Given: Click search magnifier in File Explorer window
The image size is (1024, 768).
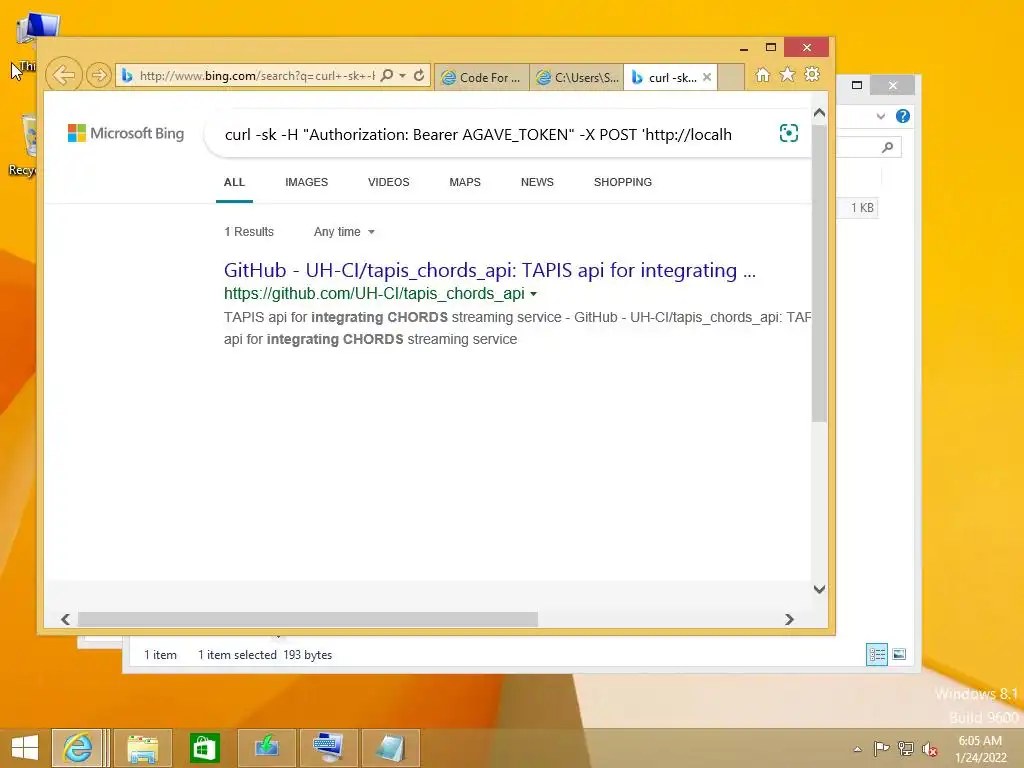Looking at the screenshot, I should tap(887, 148).
